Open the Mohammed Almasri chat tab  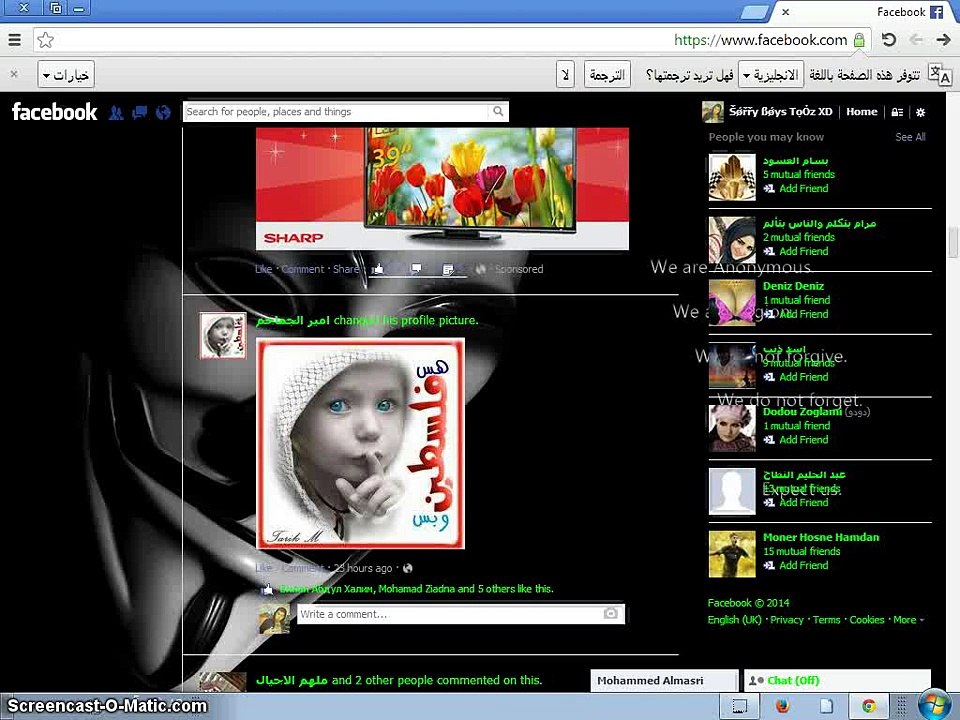tap(664, 680)
